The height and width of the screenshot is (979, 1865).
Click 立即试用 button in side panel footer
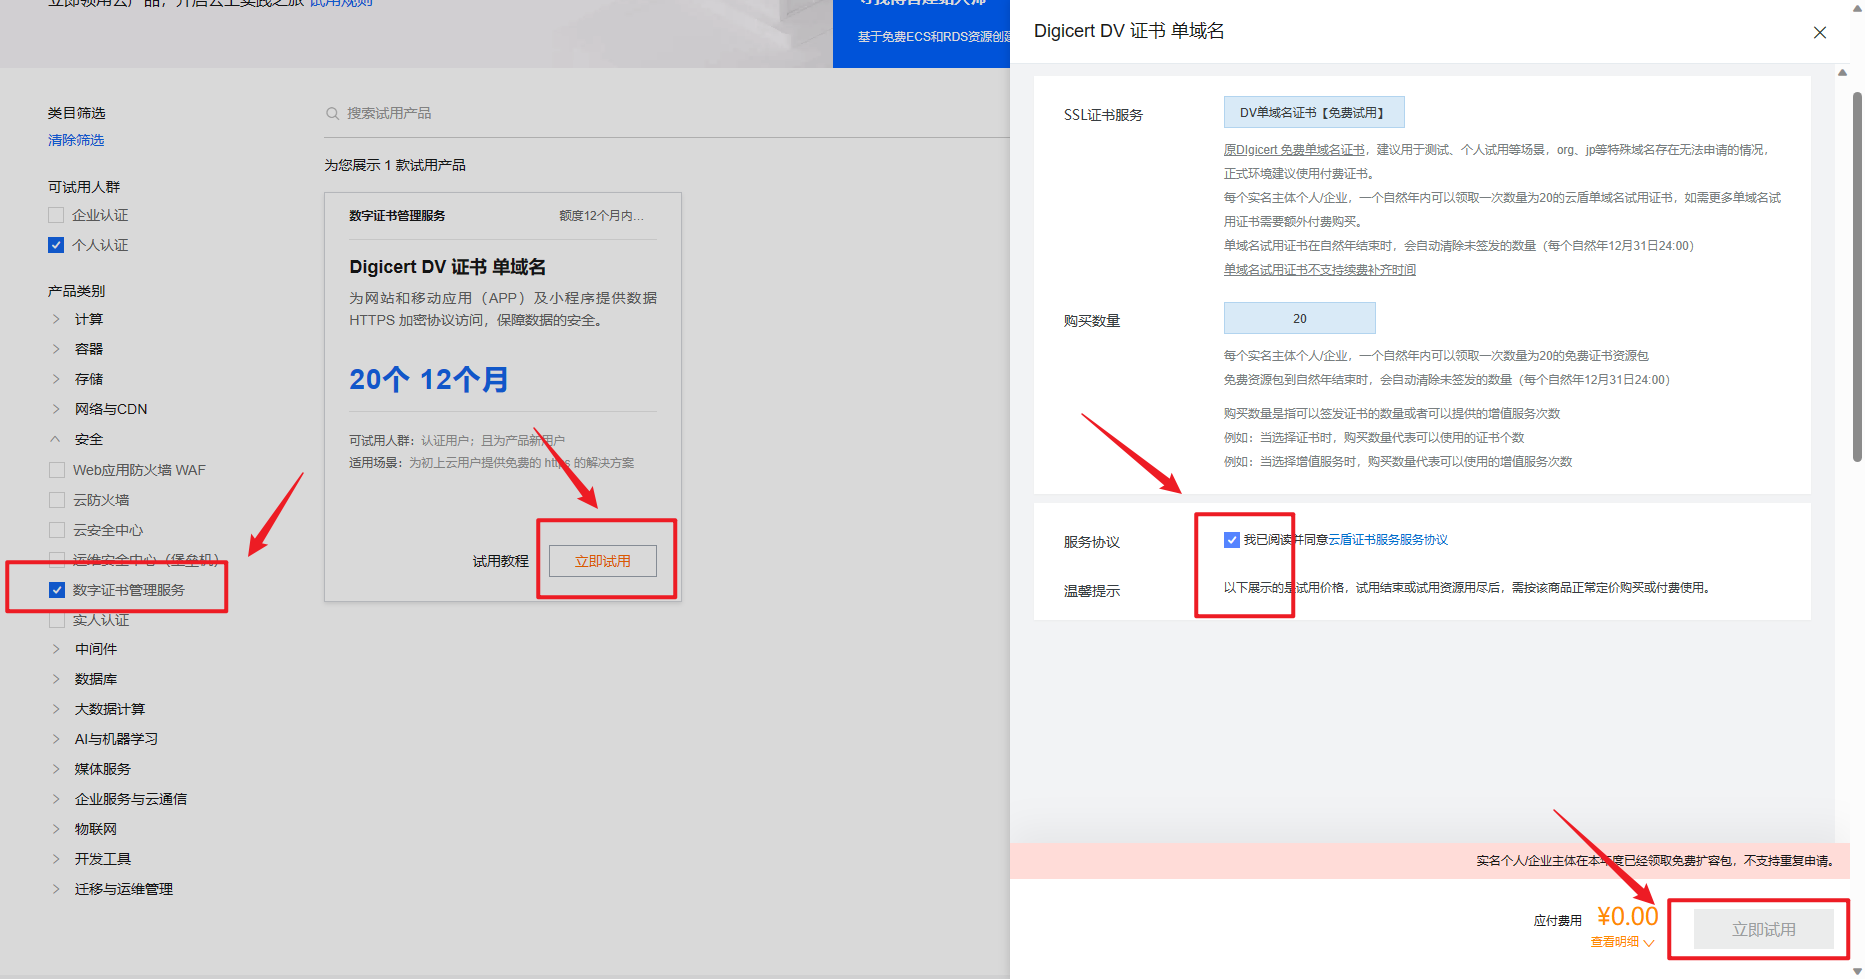tap(1764, 929)
